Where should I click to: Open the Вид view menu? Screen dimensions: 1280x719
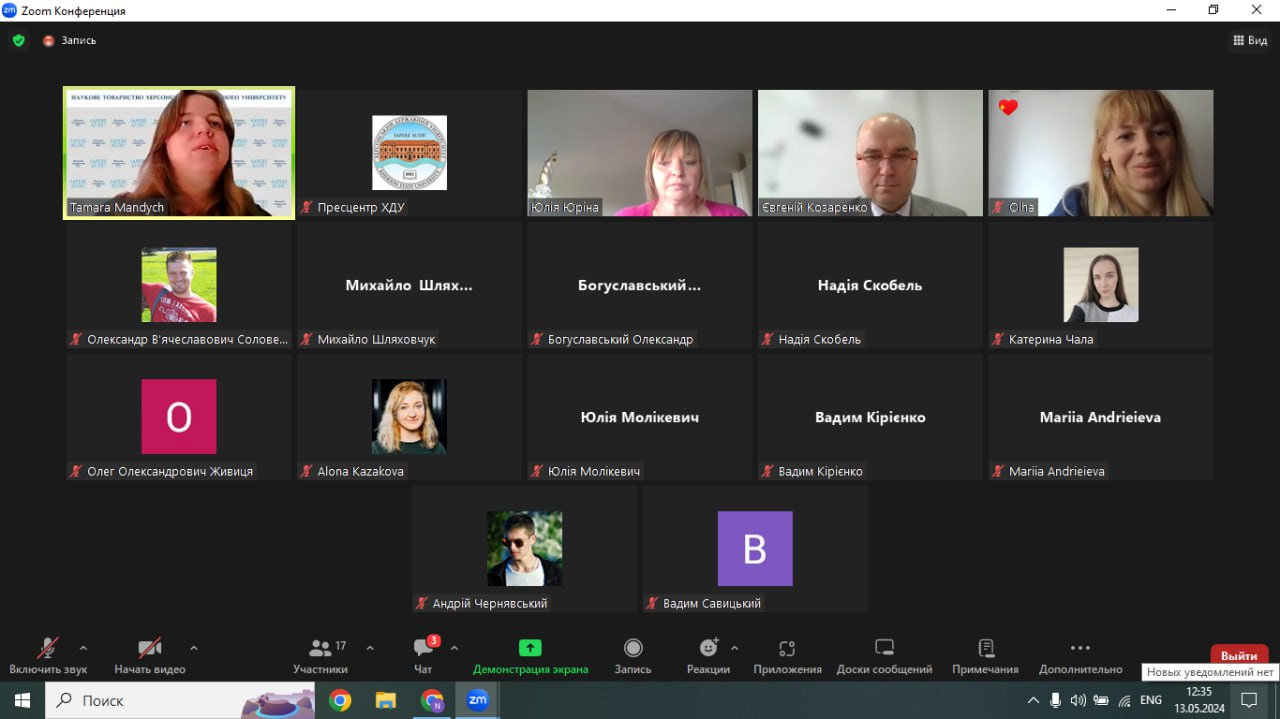(1251, 41)
